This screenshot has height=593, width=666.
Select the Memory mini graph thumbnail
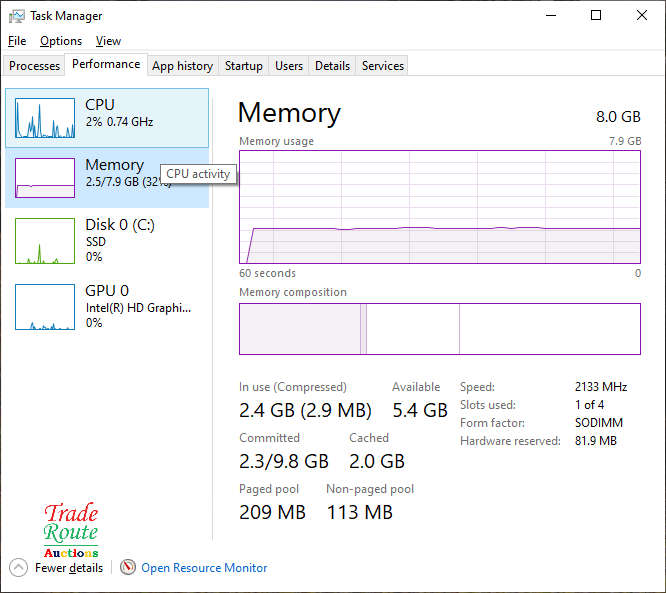coord(45,178)
